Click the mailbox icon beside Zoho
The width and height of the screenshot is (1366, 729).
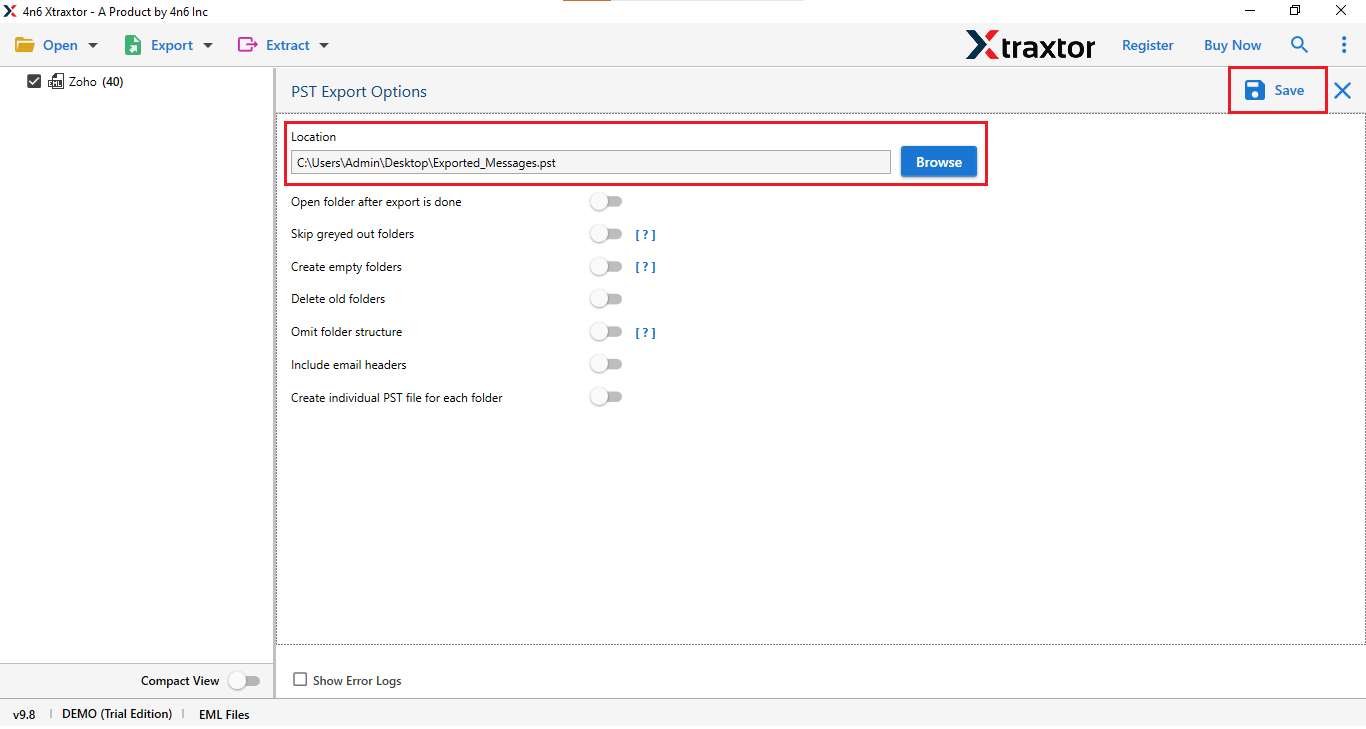(57, 81)
